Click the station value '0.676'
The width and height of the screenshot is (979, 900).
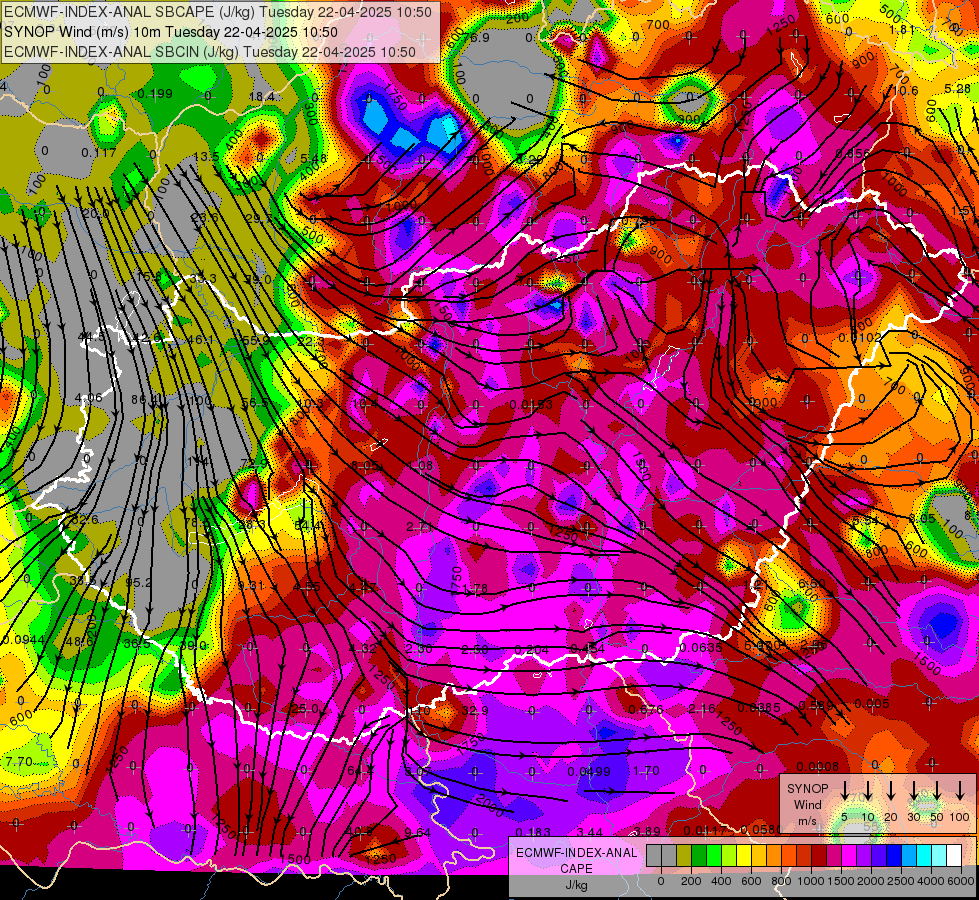coord(646,710)
